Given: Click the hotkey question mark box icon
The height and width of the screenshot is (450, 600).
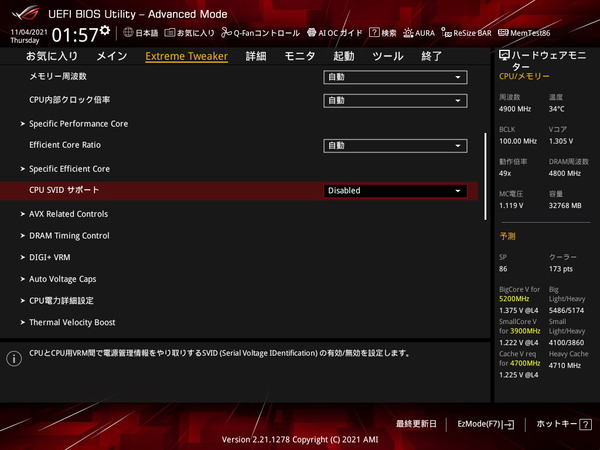Looking at the screenshot, I should point(585,424).
